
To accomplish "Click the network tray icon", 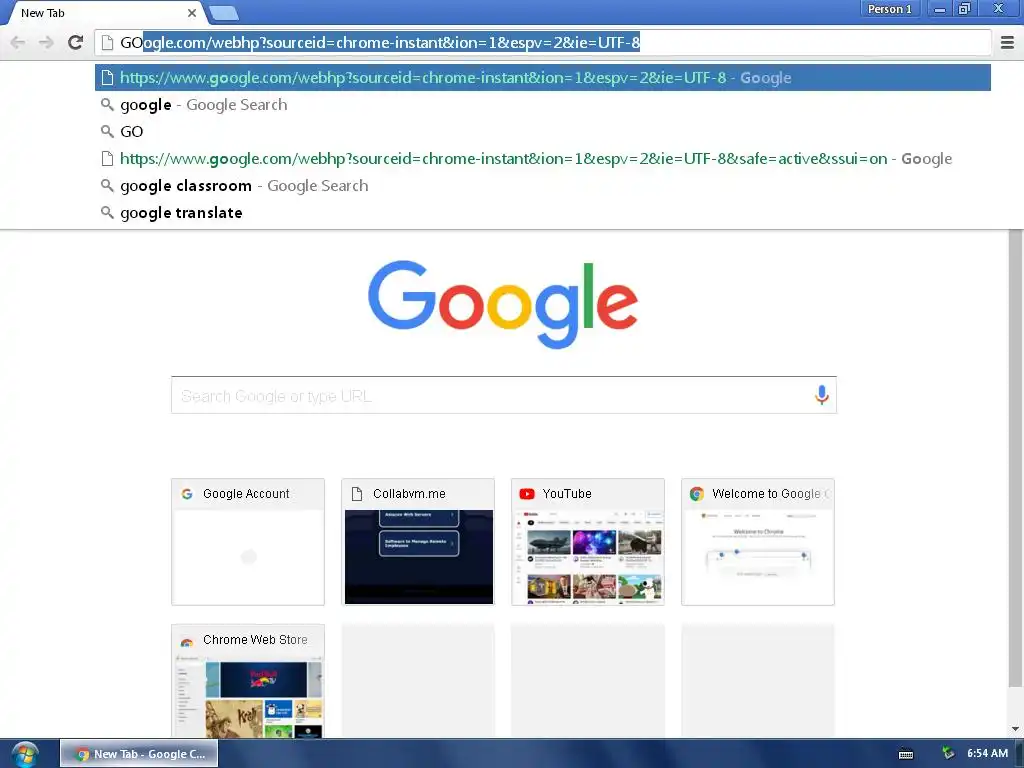I will [x=948, y=754].
